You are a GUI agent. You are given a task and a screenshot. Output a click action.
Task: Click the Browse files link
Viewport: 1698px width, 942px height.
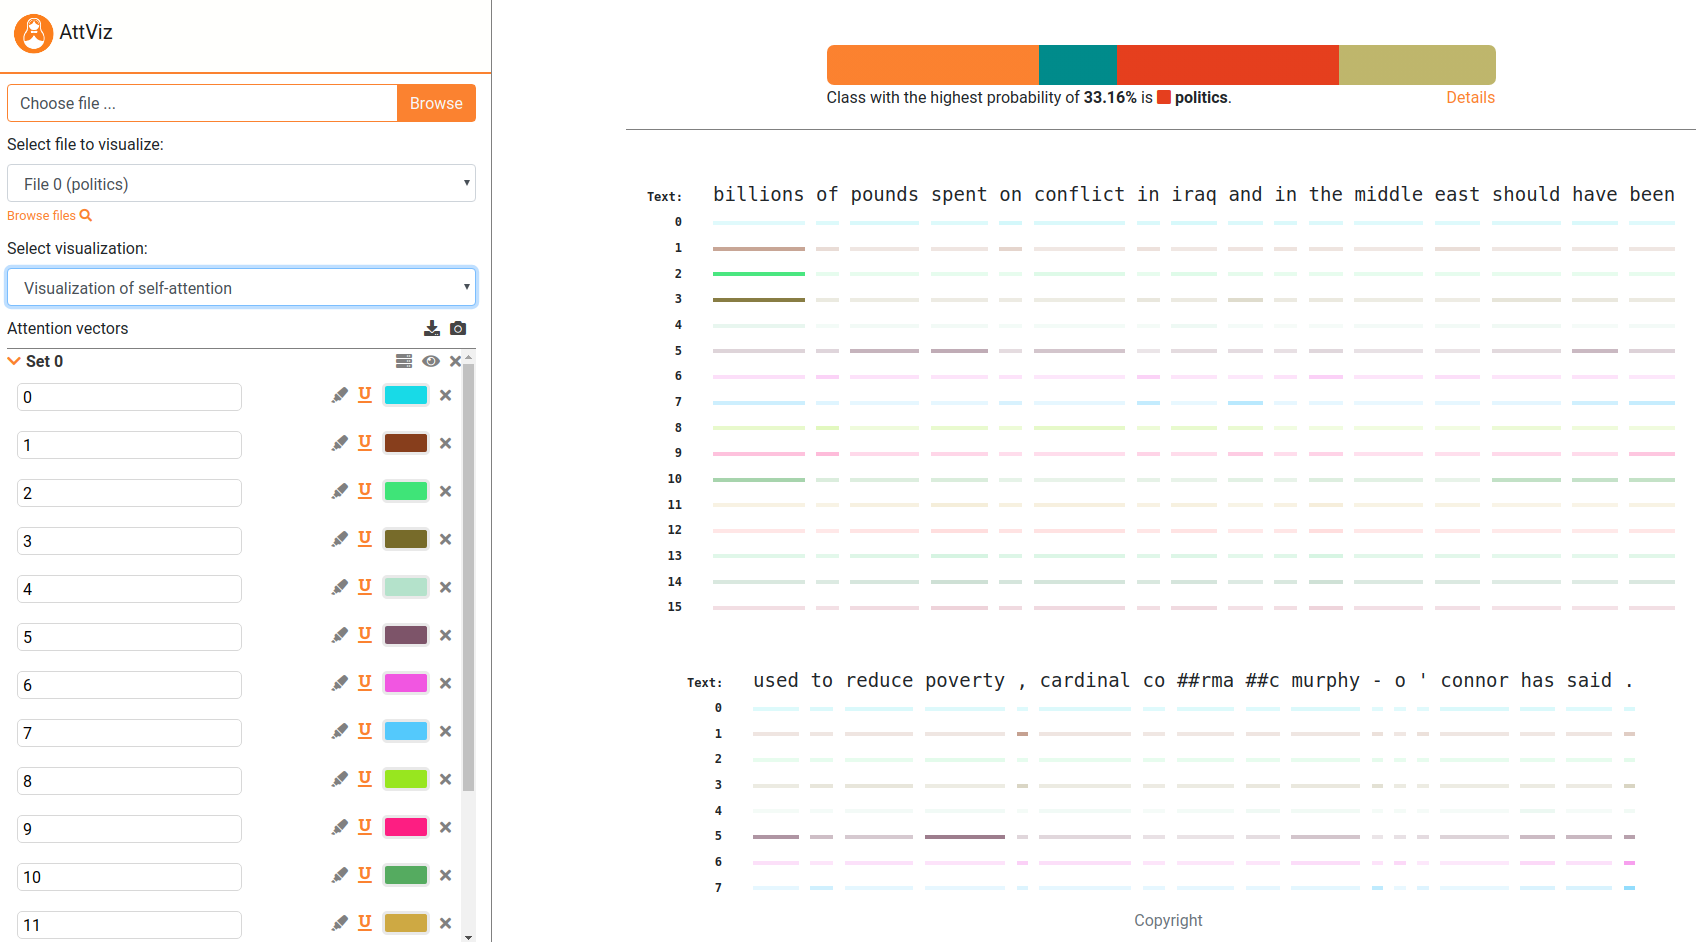[49, 216]
